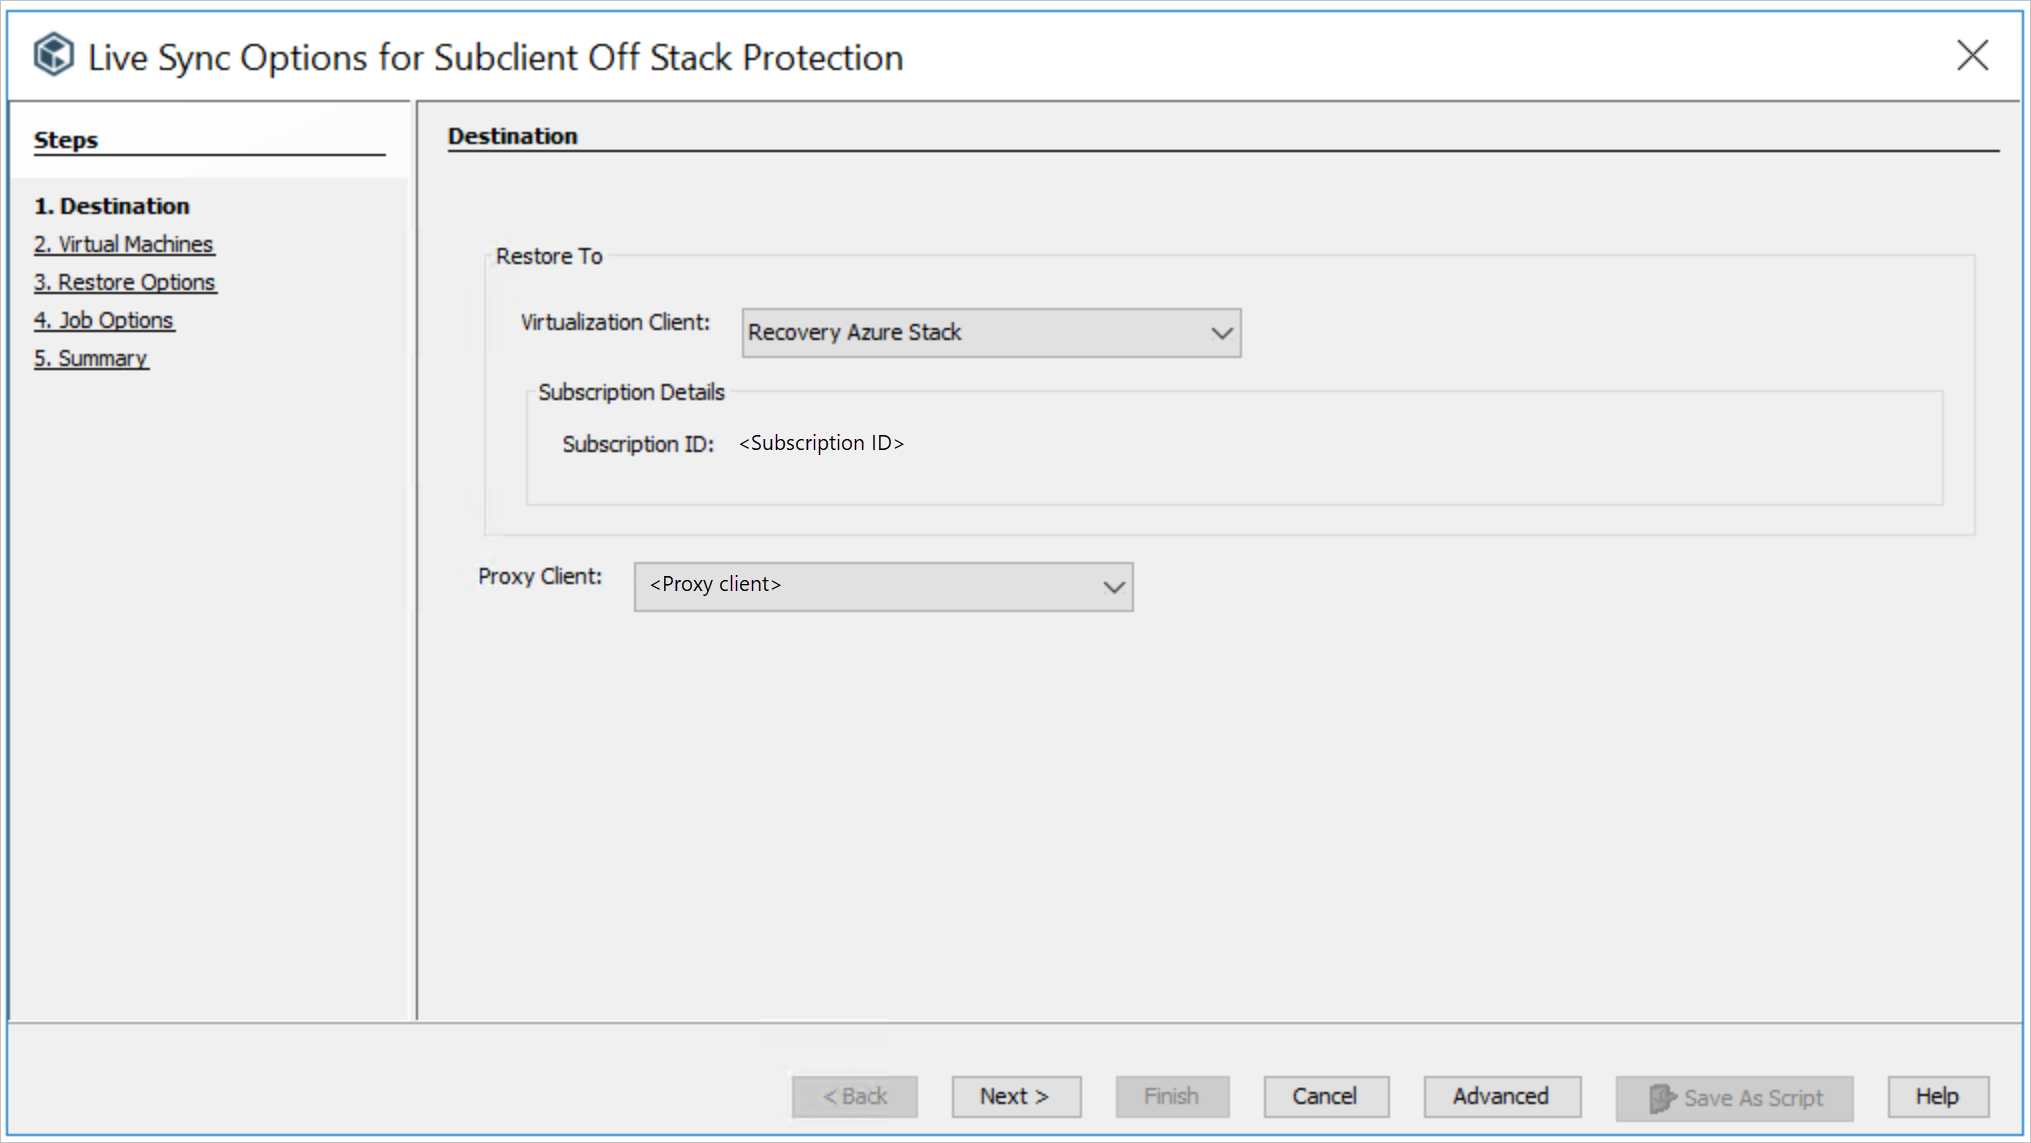Click the Restore Options step icon
Image resolution: width=2031 pixels, height=1143 pixels.
[126, 282]
